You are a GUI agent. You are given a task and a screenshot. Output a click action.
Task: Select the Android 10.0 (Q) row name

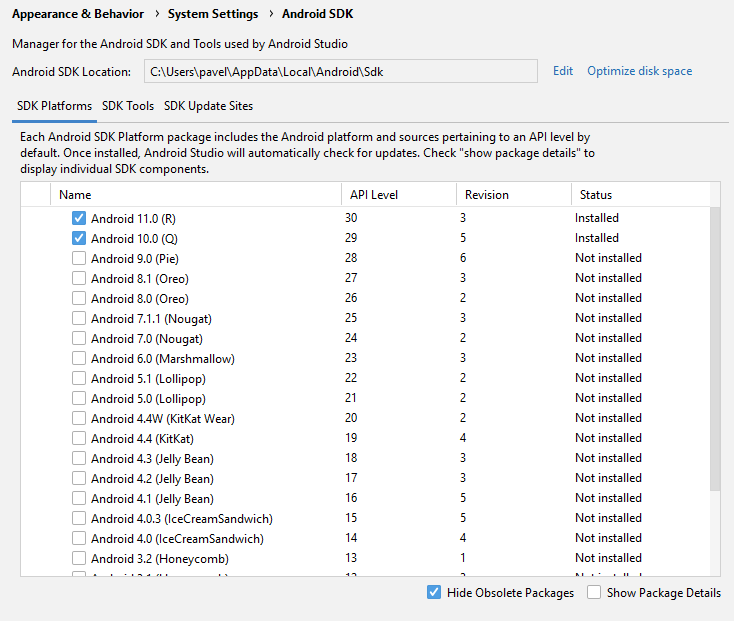tap(134, 239)
